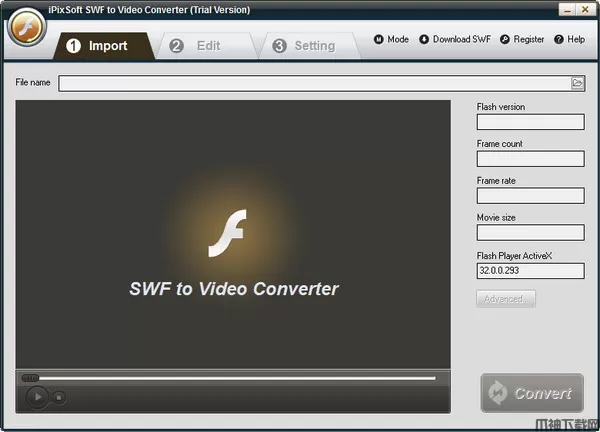The image size is (600, 432).
Task: Open the Import tab
Action: coord(104,46)
